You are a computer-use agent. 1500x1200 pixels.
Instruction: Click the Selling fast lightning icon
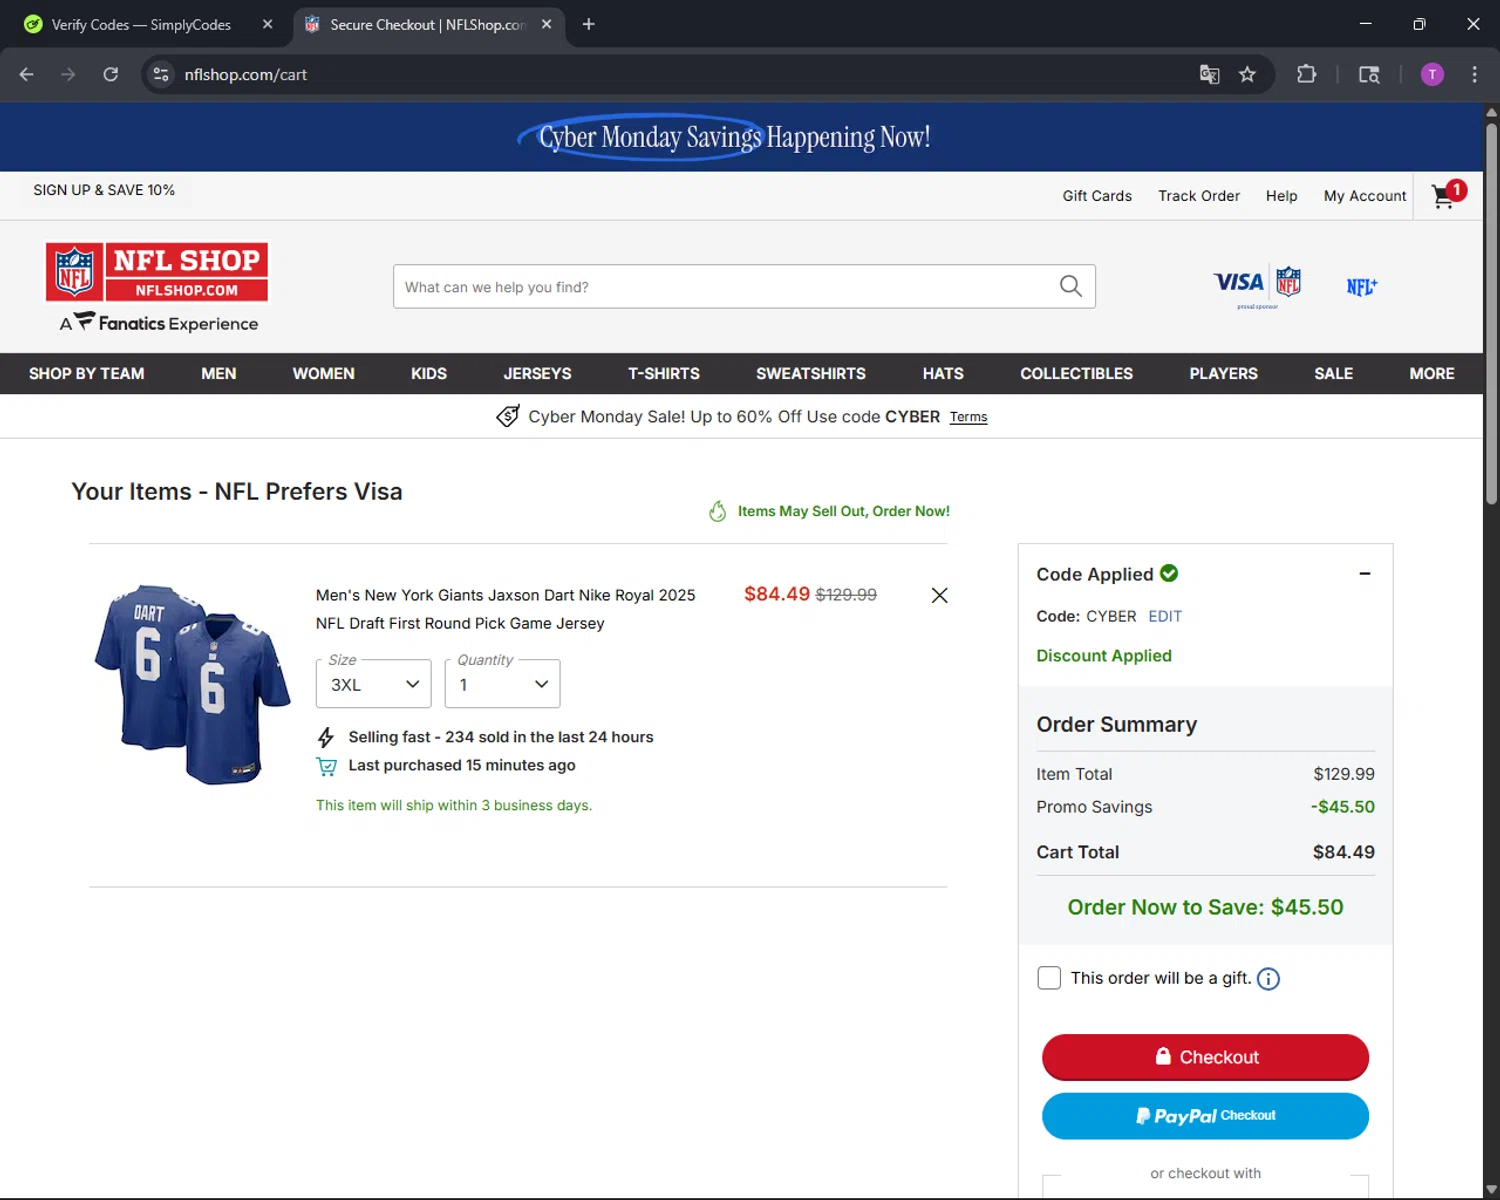326,738
